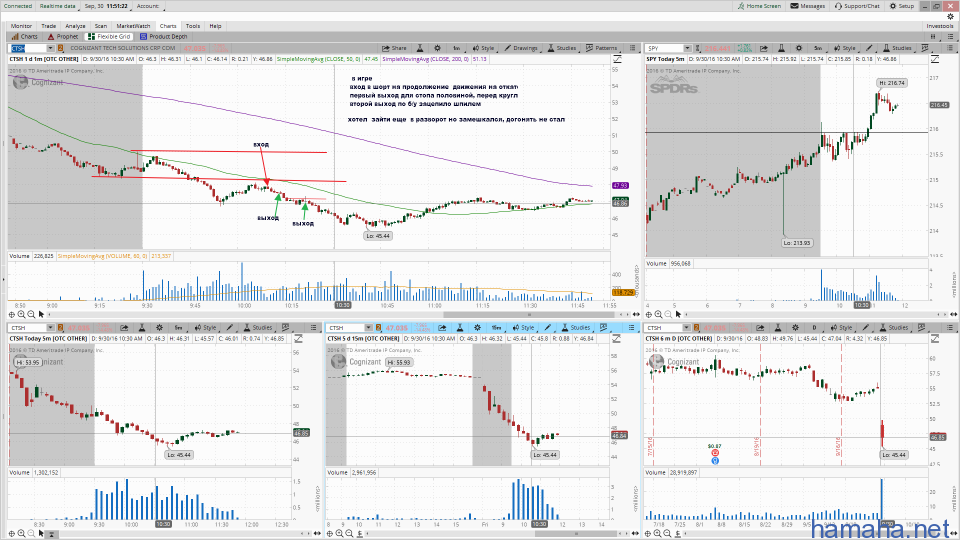
Task: Open the Tools tab
Action: pyautogui.click(x=193, y=26)
